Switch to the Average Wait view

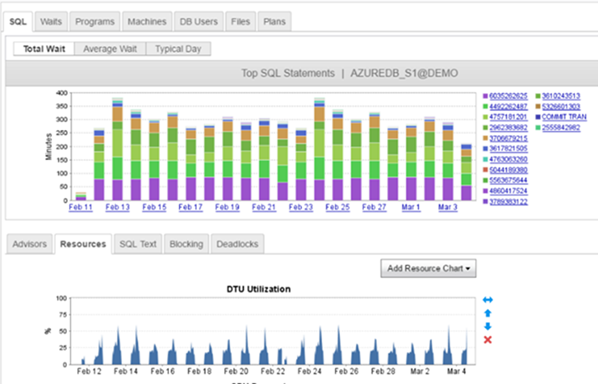(110, 49)
